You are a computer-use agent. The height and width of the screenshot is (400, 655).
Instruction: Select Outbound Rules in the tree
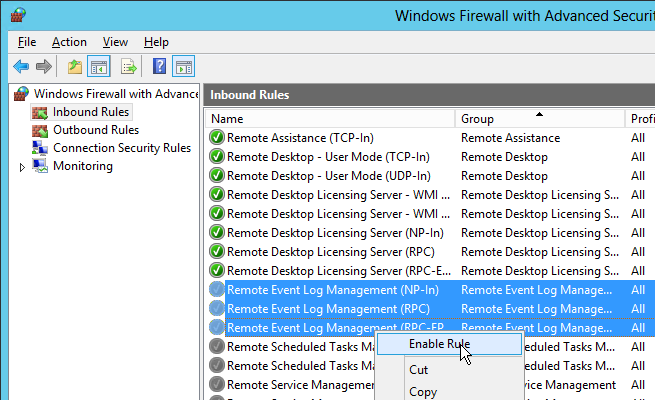point(96,130)
